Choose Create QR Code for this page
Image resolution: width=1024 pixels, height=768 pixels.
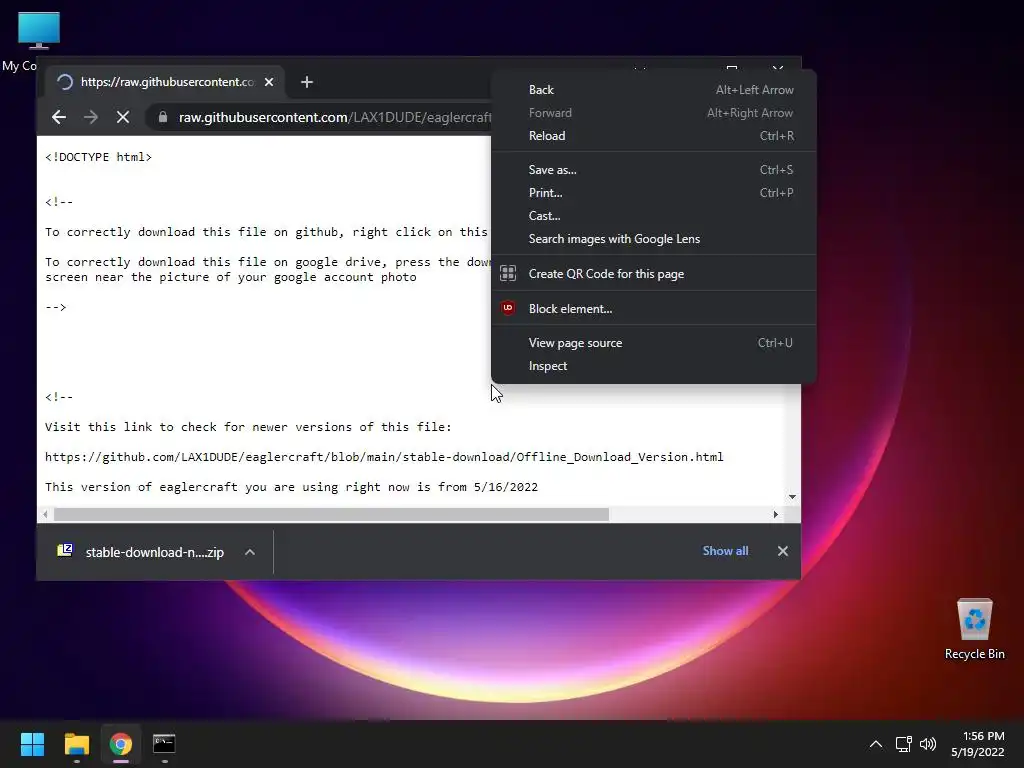(x=654, y=274)
